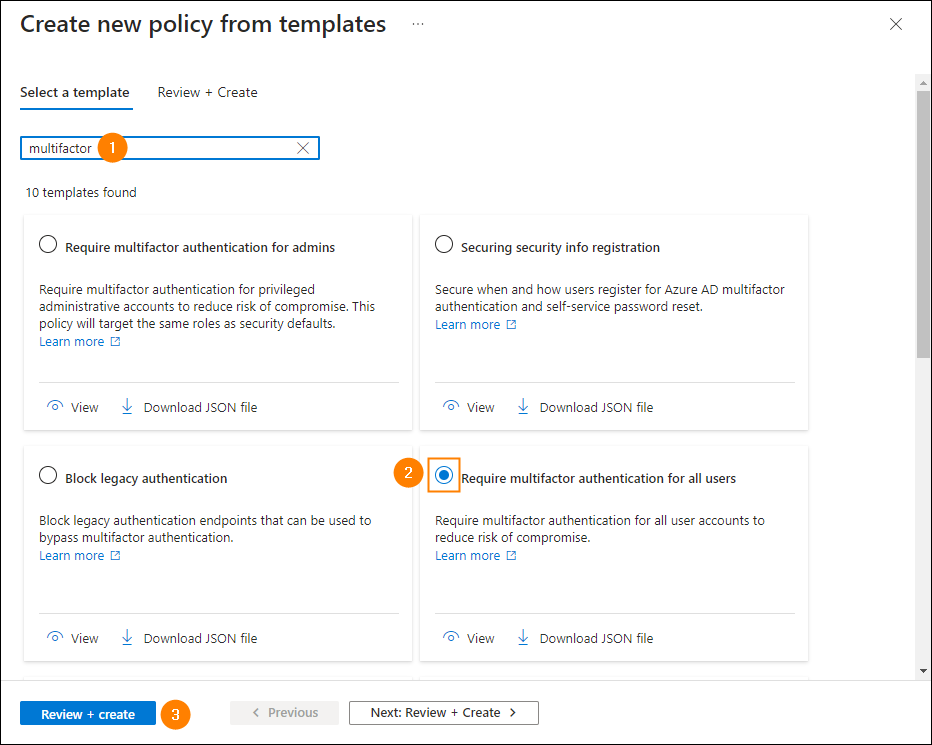Select Require multifactor authentication for admins radio

48,244
